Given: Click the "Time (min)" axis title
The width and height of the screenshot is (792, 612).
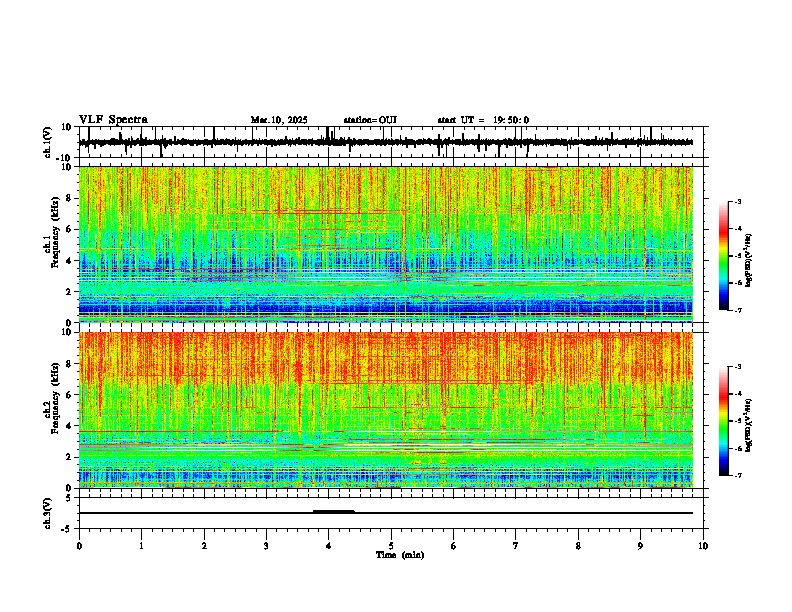Looking at the screenshot, I should pyautogui.click(x=400, y=555).
